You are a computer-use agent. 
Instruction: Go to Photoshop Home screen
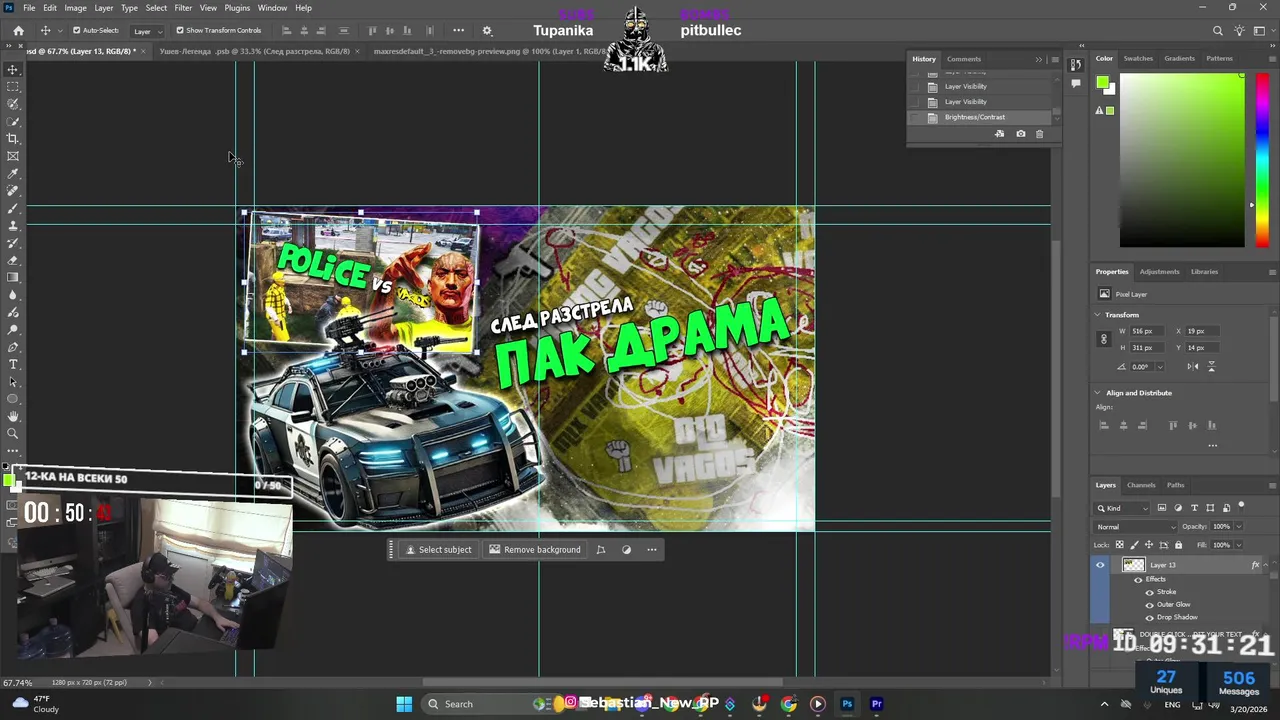click(18, 31)
